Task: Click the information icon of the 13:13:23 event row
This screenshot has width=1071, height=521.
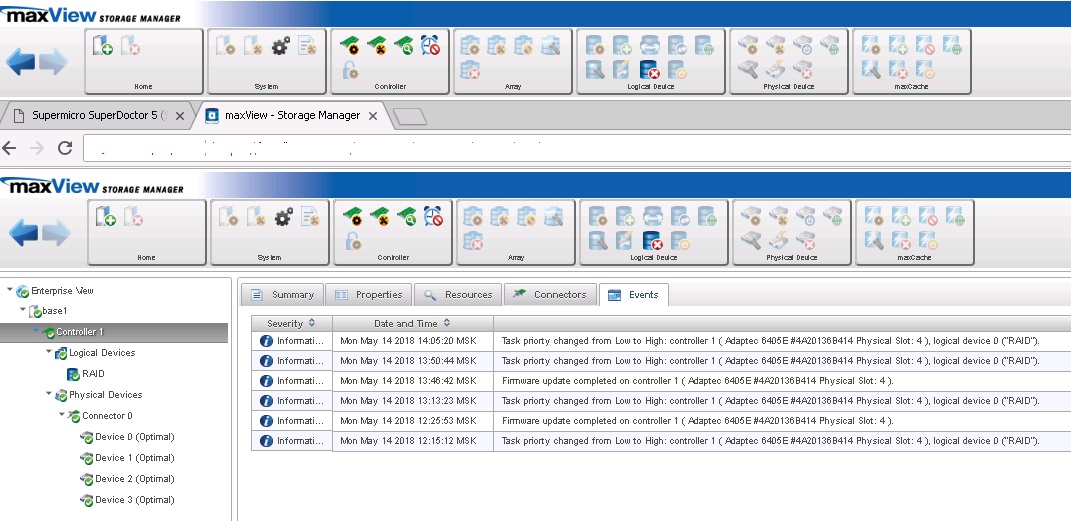Action: tap(266, 401)
